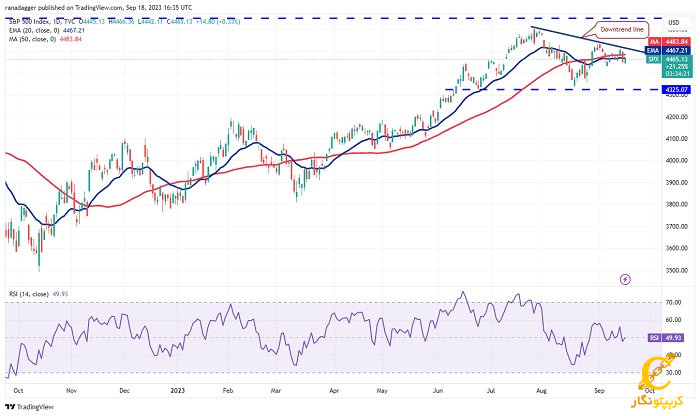The height and width of the screenshot is (416, 700).
Task: Select the 4200.00 price axis label
Action: point(676,117)
